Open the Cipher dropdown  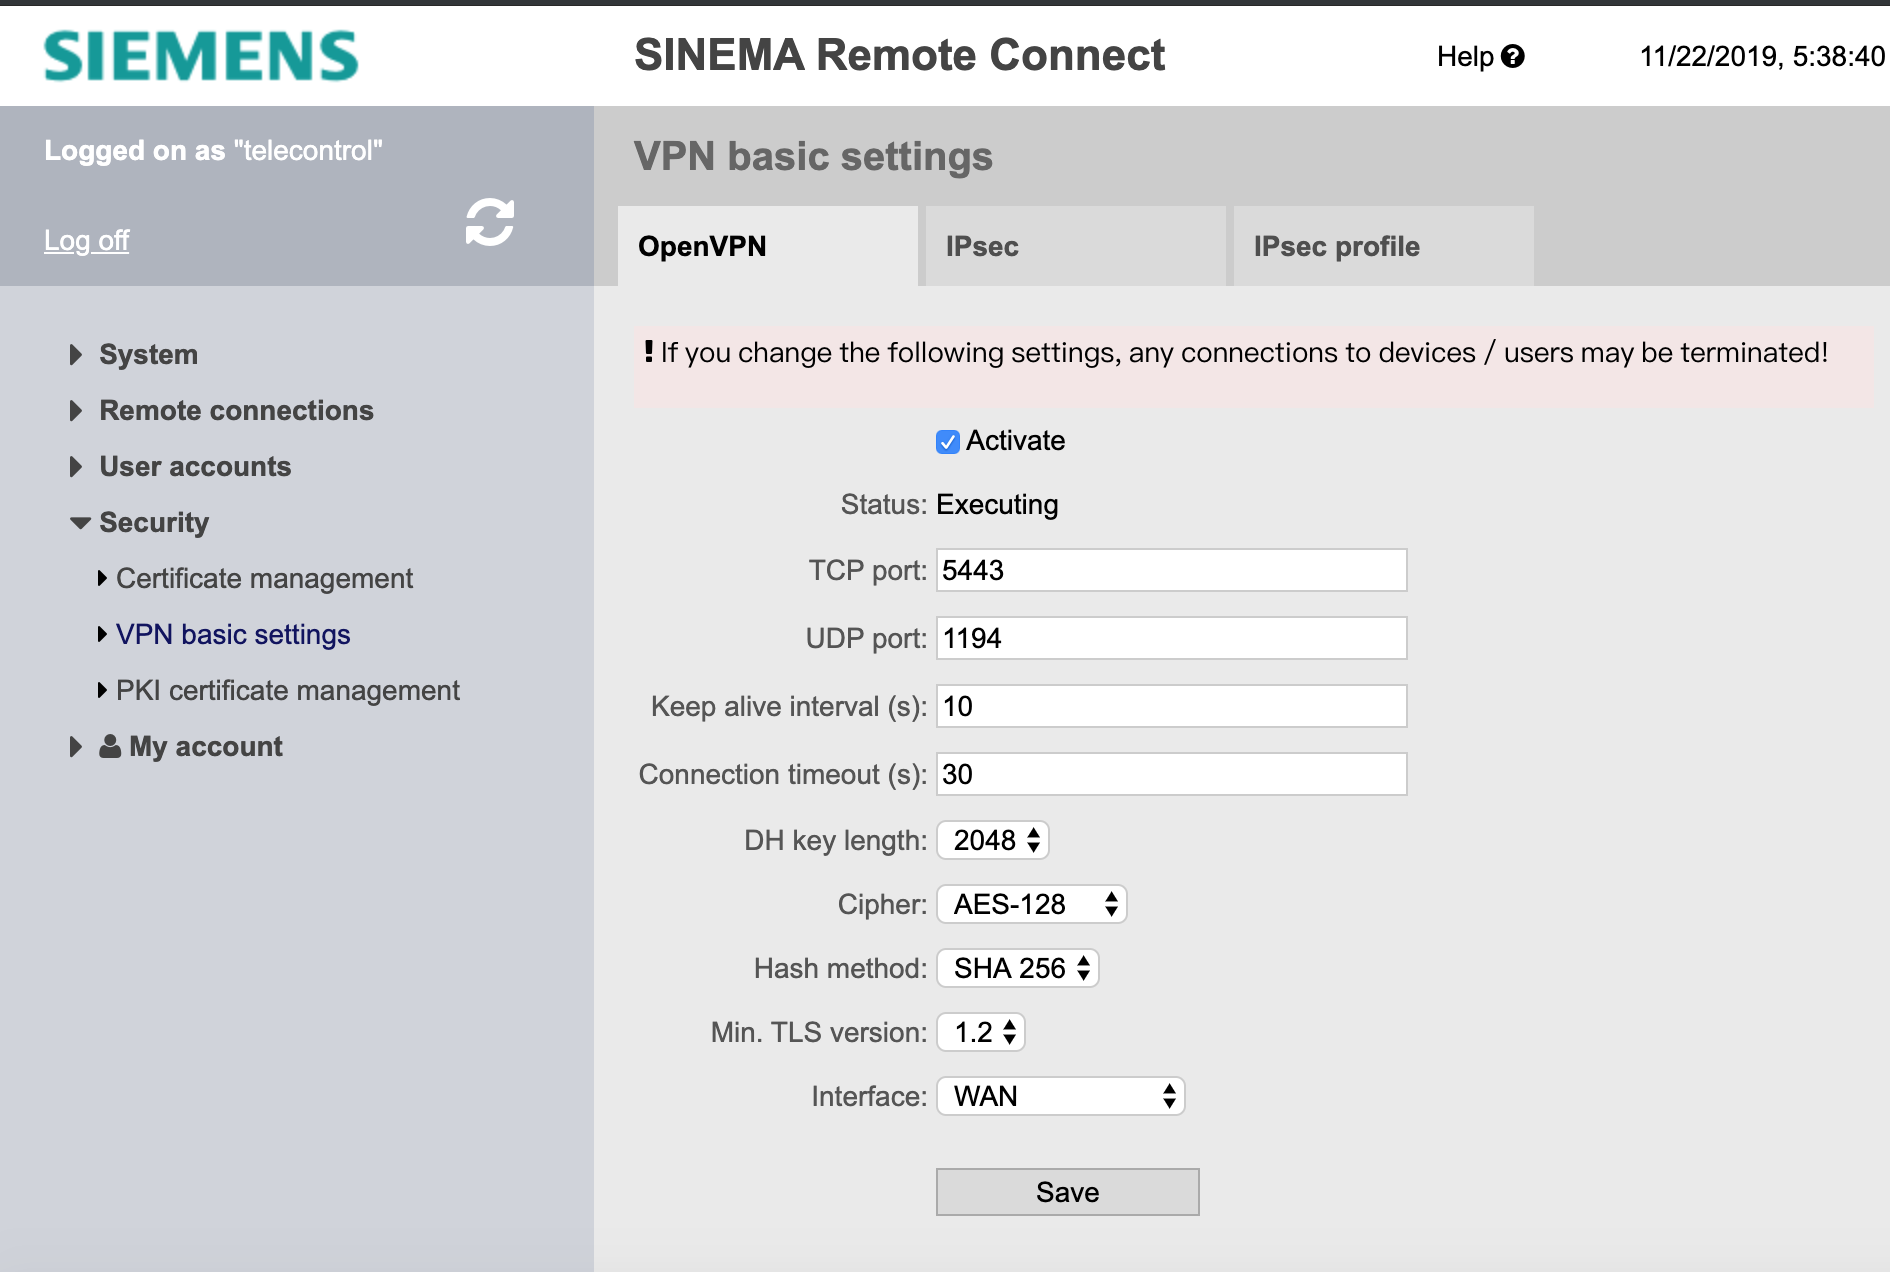[1031, 905]
